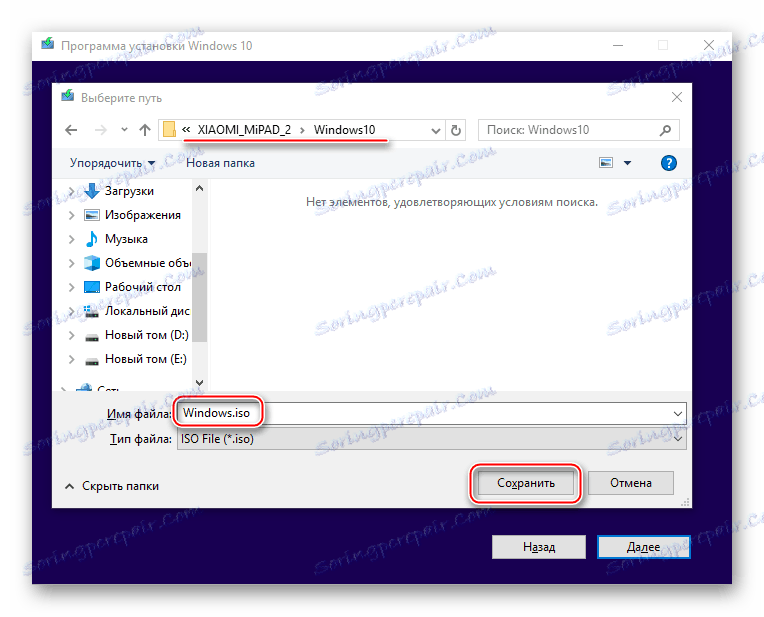Image resolution: width=764 pixels, height=617 pixels.
Task: Click the Forward navigation arrow
Action: coord(100,130)
